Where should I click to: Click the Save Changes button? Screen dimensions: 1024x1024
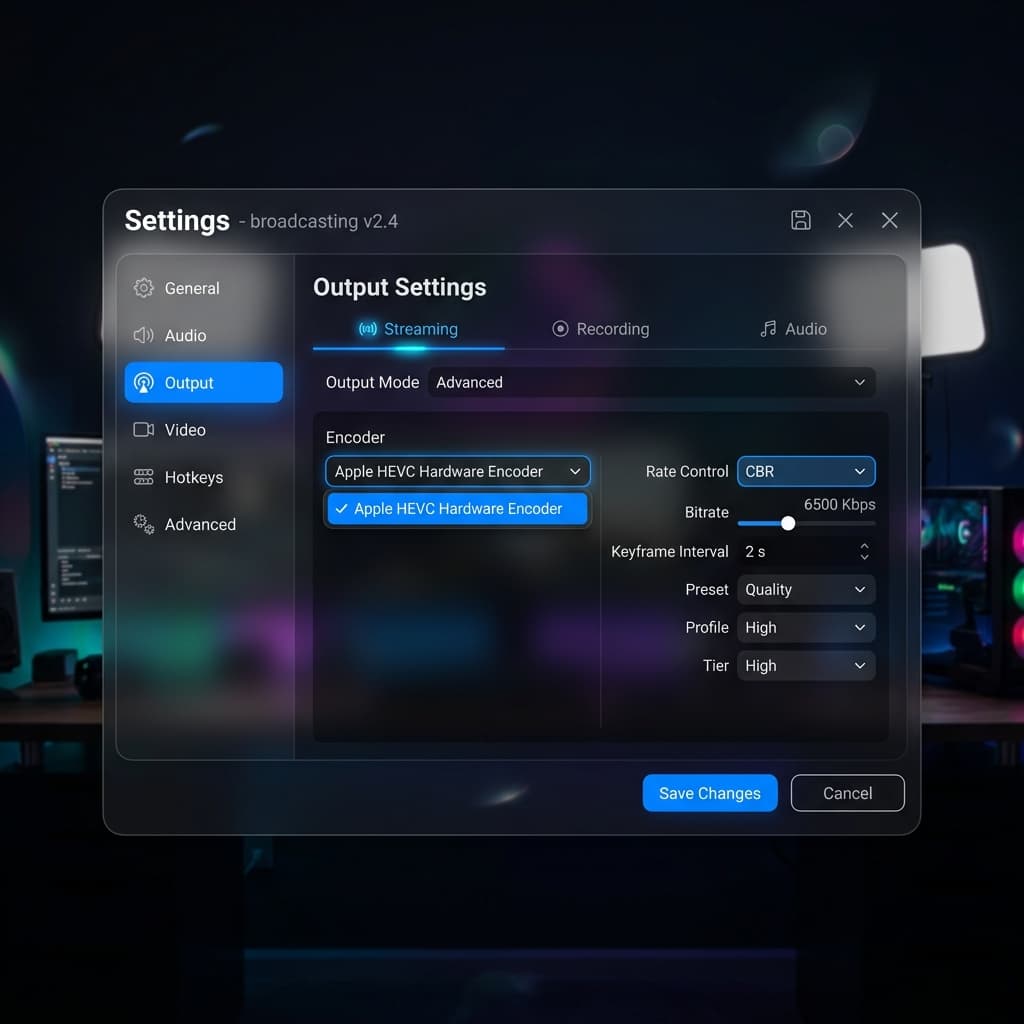710,793
